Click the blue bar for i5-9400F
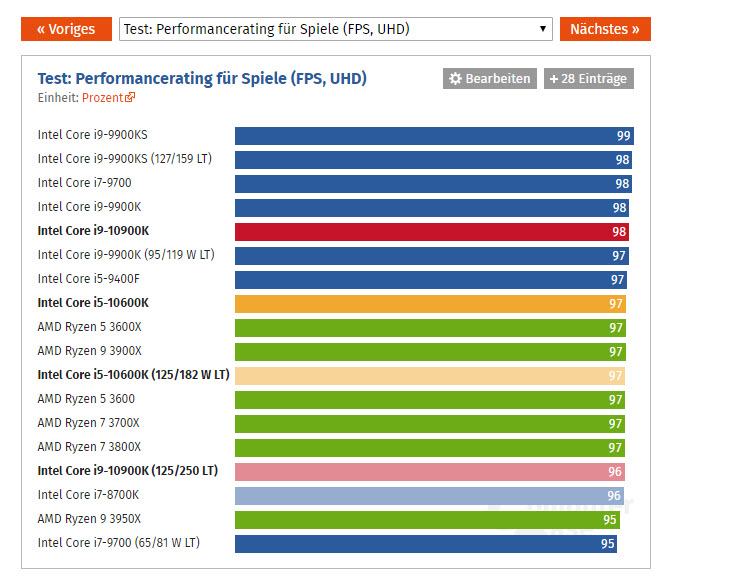753x578 pixels. tap(431, 280)
